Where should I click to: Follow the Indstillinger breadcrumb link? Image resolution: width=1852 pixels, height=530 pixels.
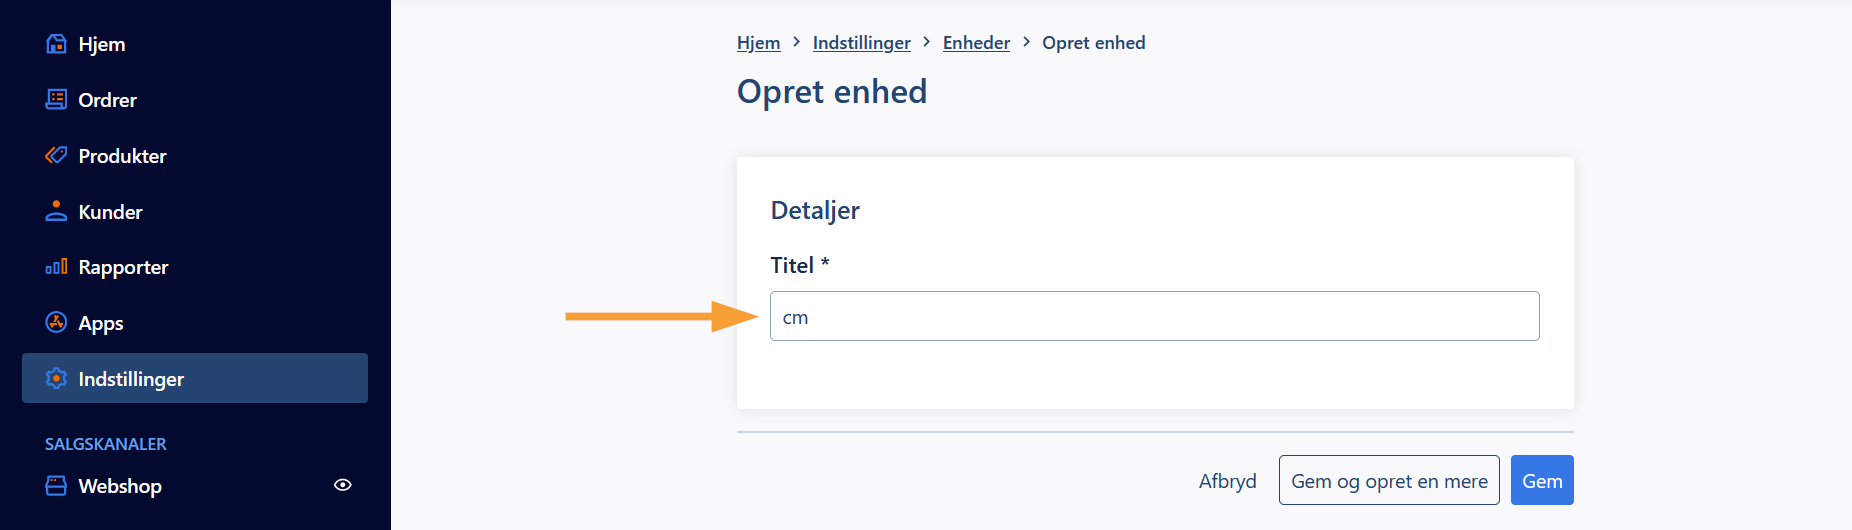(861, 43)
